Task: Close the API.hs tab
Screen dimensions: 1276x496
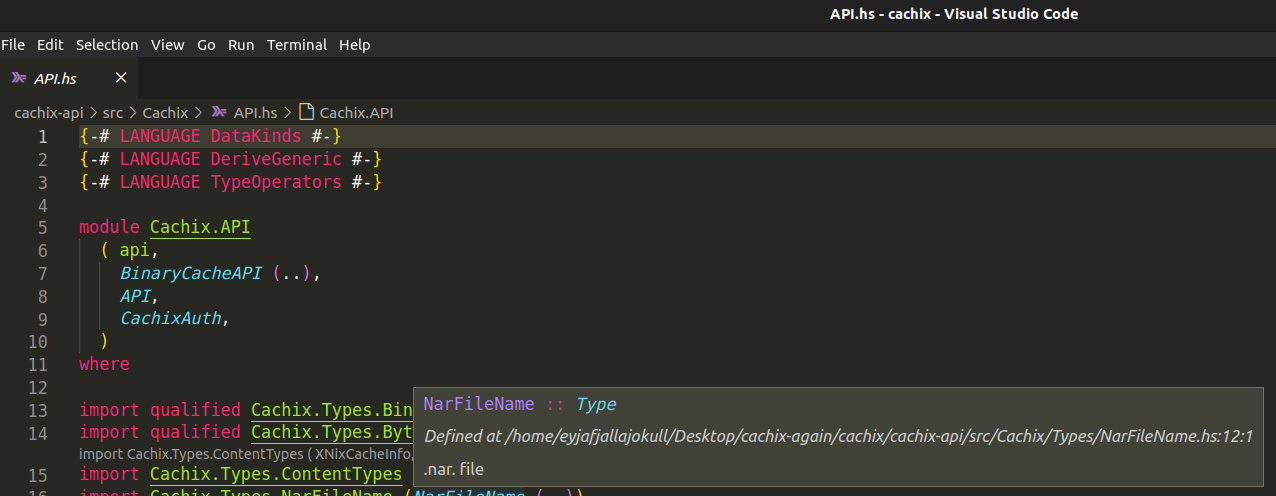Action: click(121, 78)
